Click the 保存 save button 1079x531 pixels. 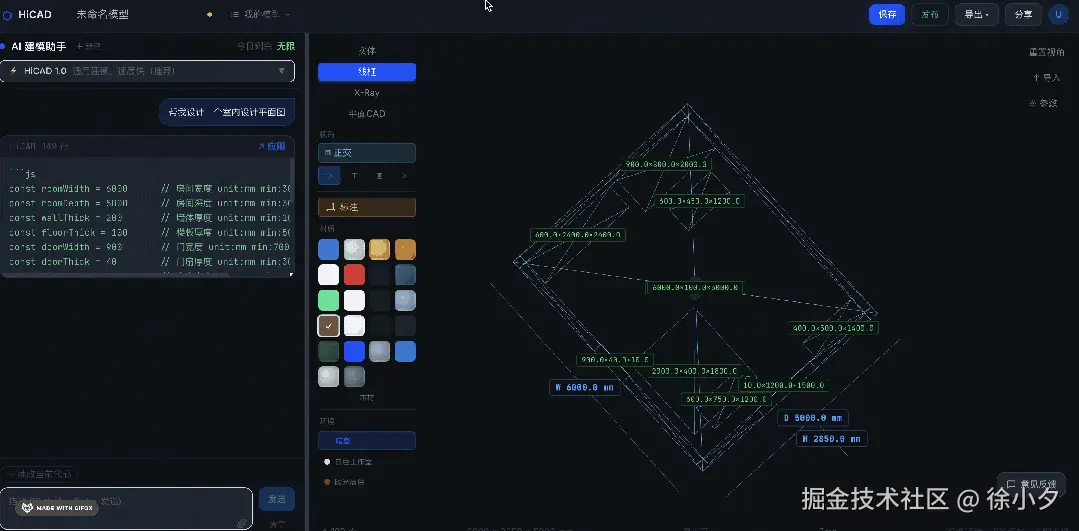pyautogui.click(x=887, y=14)
